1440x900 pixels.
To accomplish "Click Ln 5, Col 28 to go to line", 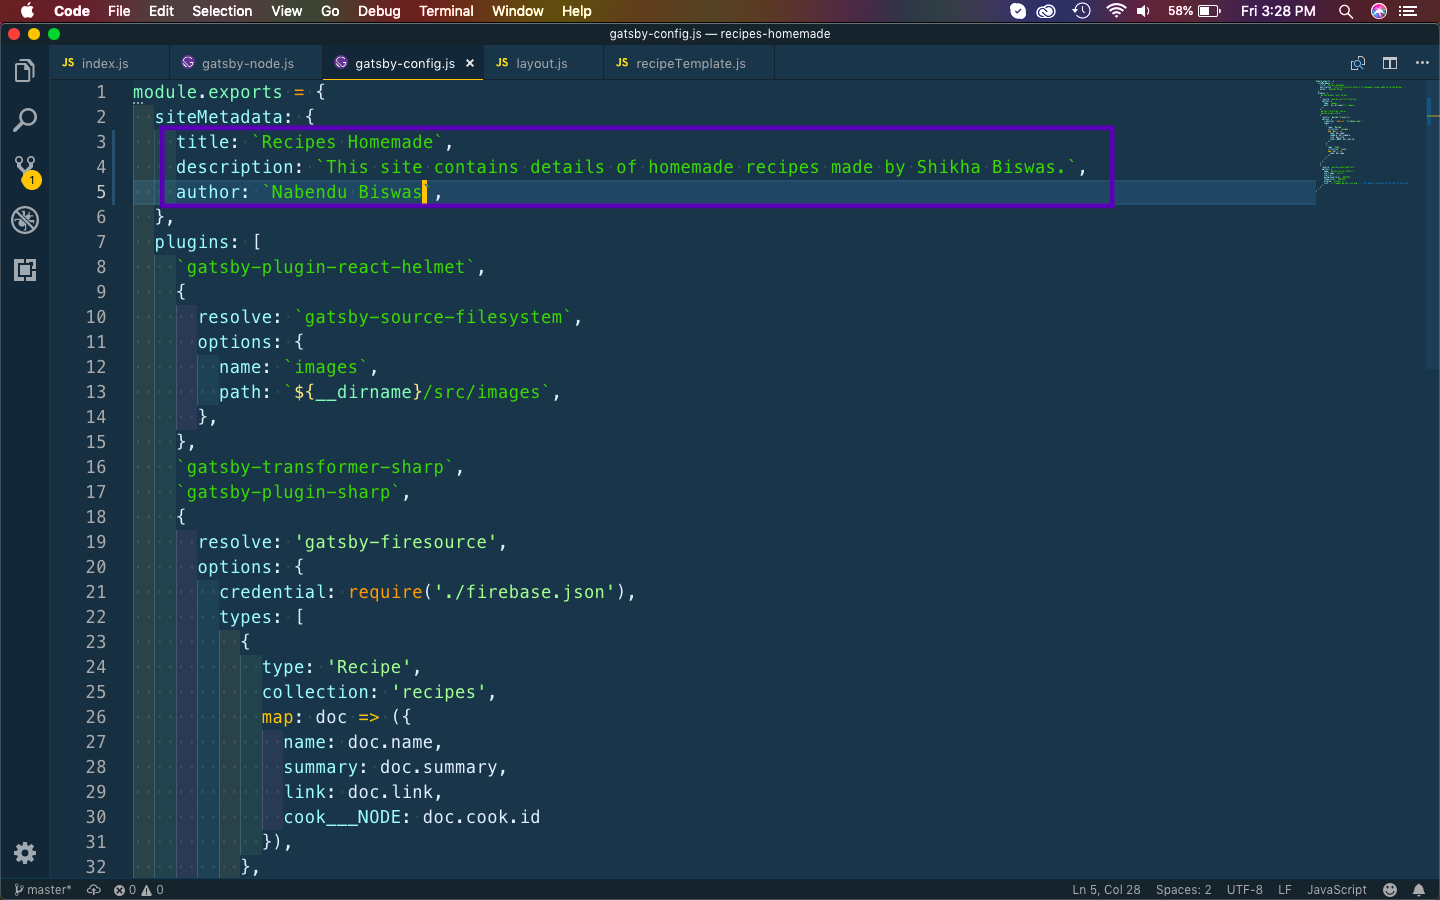I will [1106, 890].
